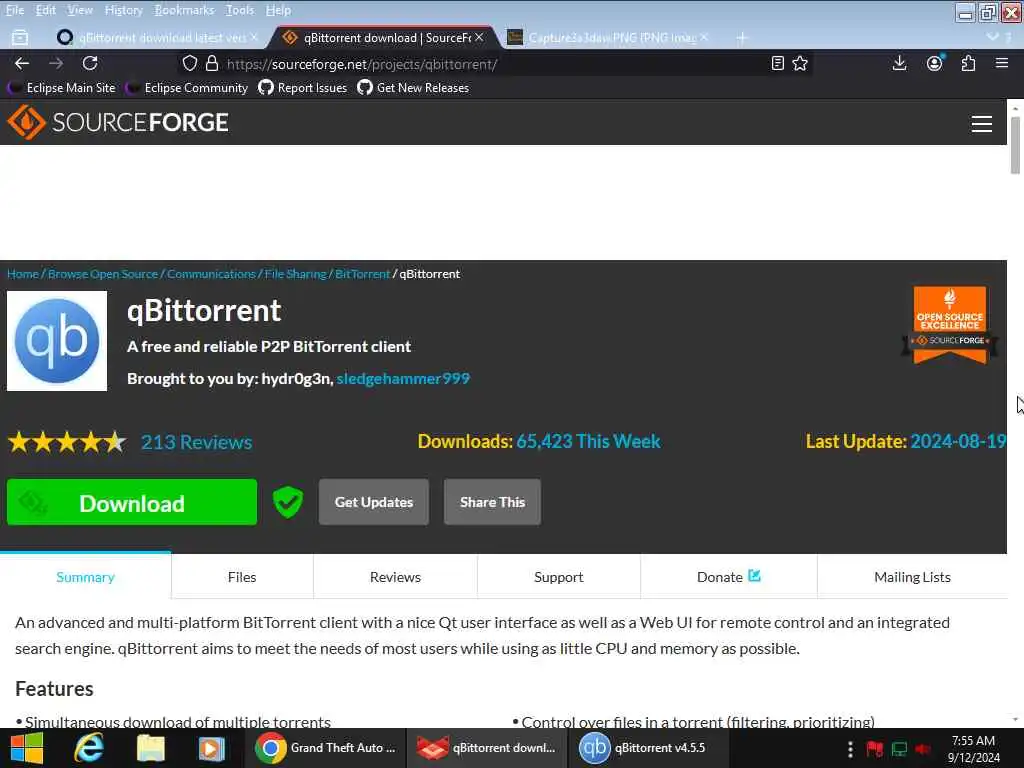The image size is (1024, 768).
Task: Open sledgehammer999 profile link
Action: (x=403, y=379)
